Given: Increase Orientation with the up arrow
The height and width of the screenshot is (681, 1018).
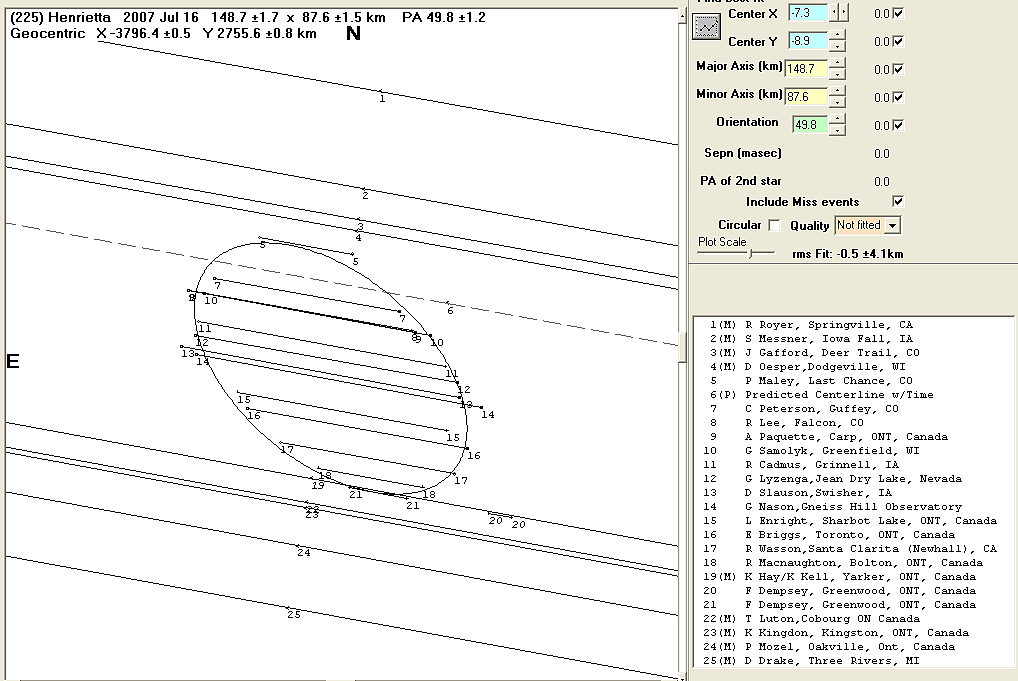Looking at the screenshot, I should (x=838, y=119).
